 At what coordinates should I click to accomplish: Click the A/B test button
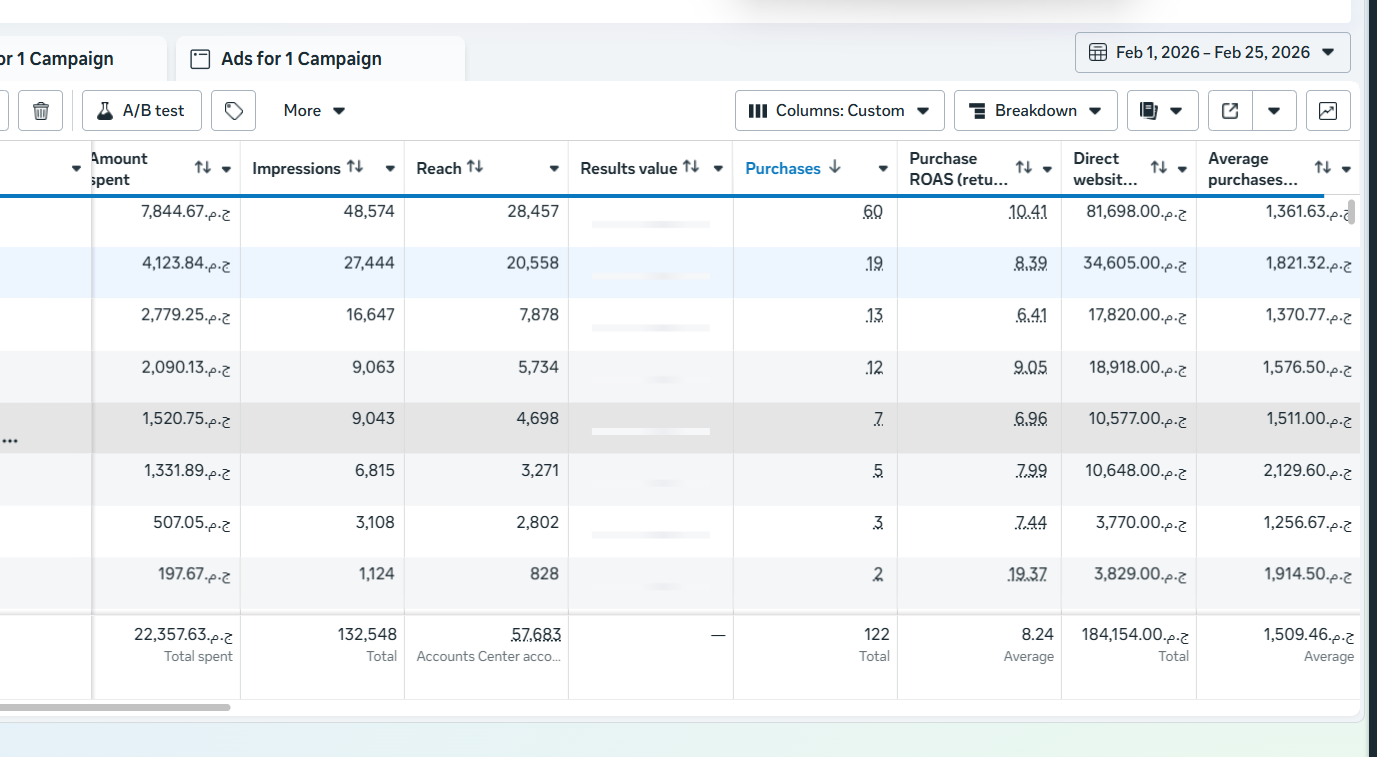point(141,111)
